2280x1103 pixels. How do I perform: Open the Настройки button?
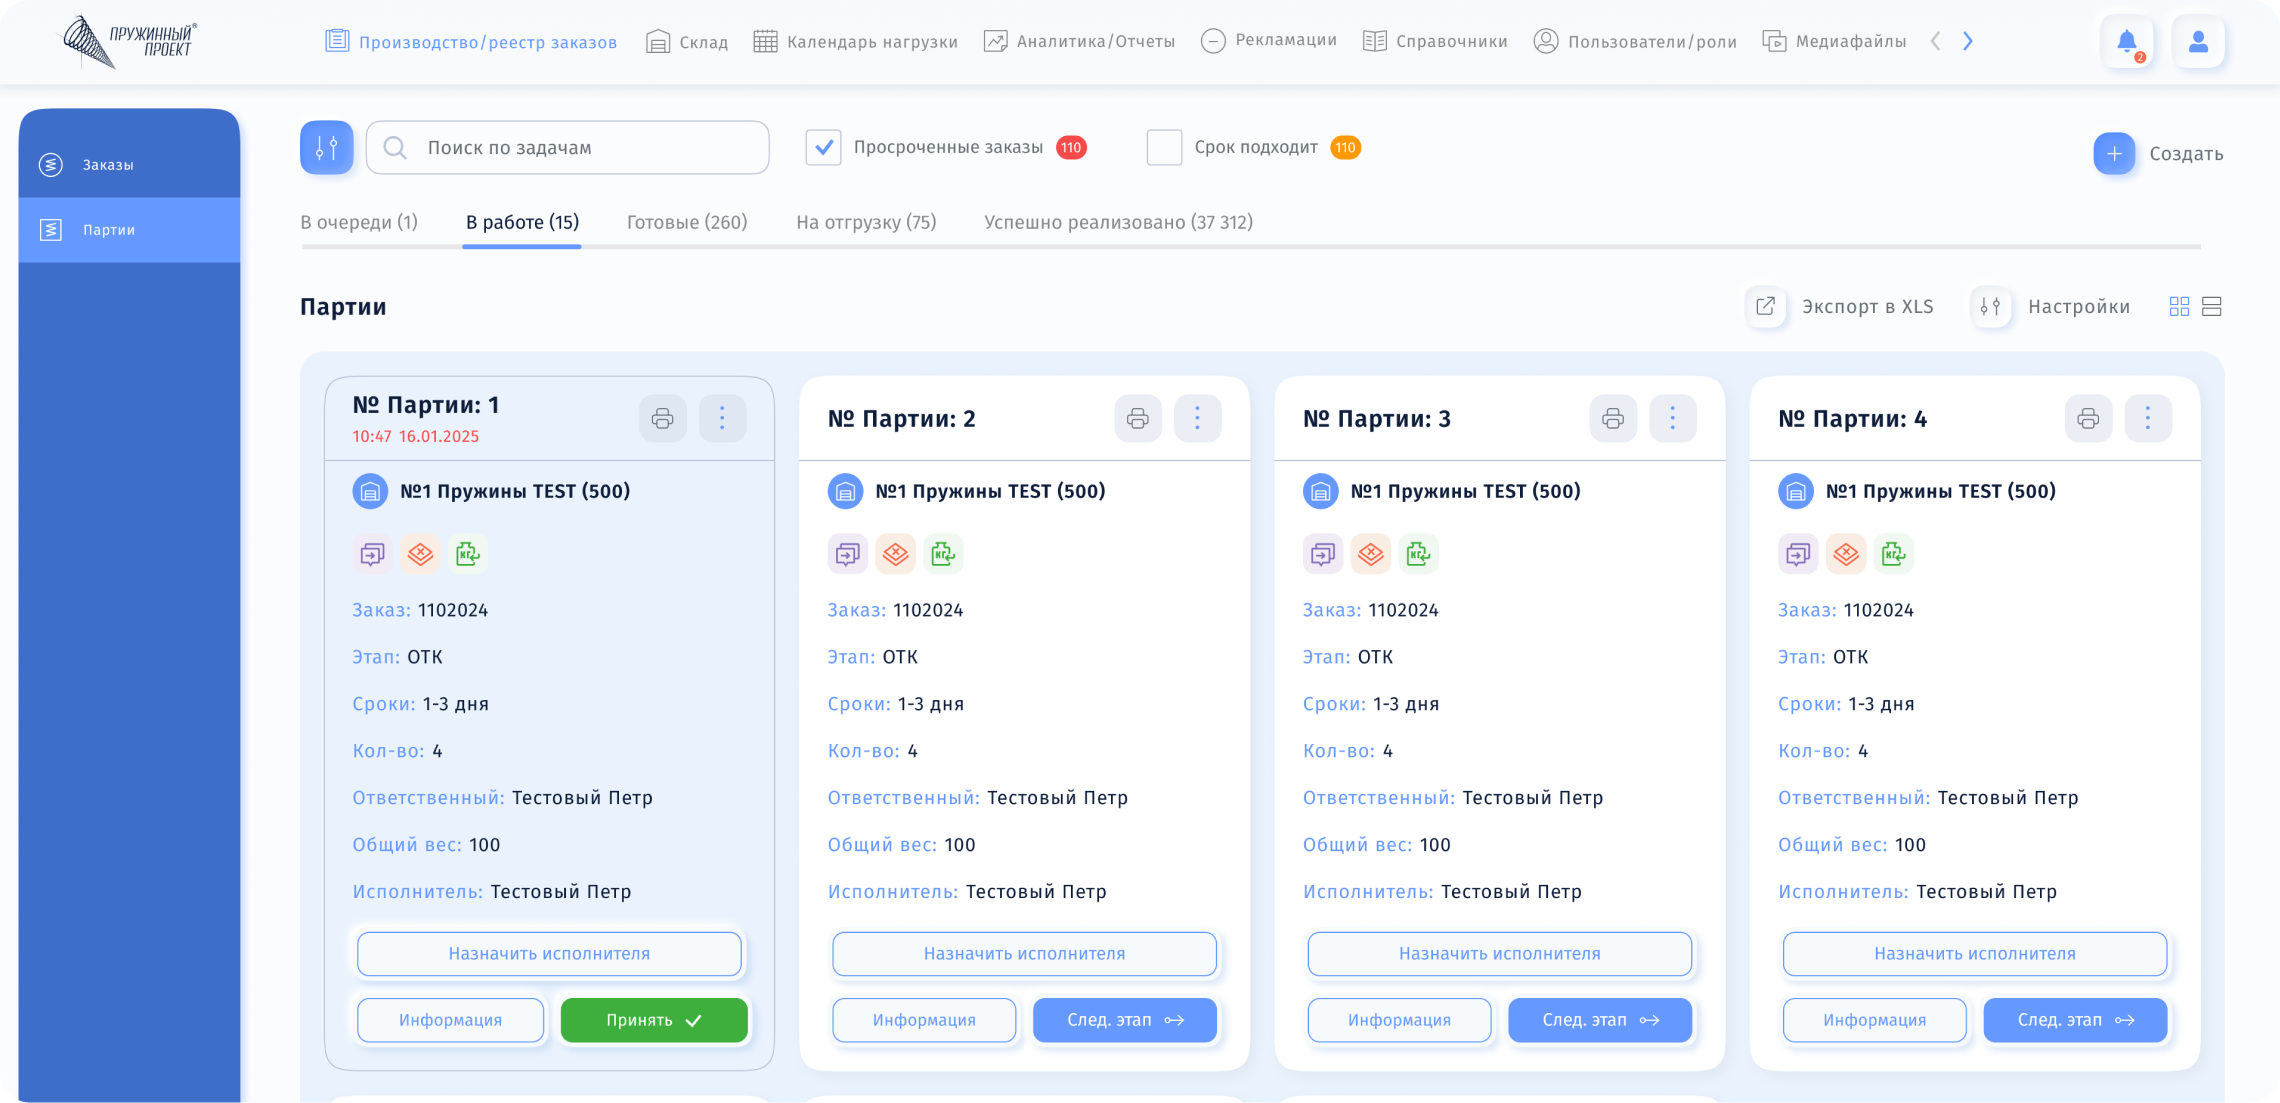click(2050, 307)
